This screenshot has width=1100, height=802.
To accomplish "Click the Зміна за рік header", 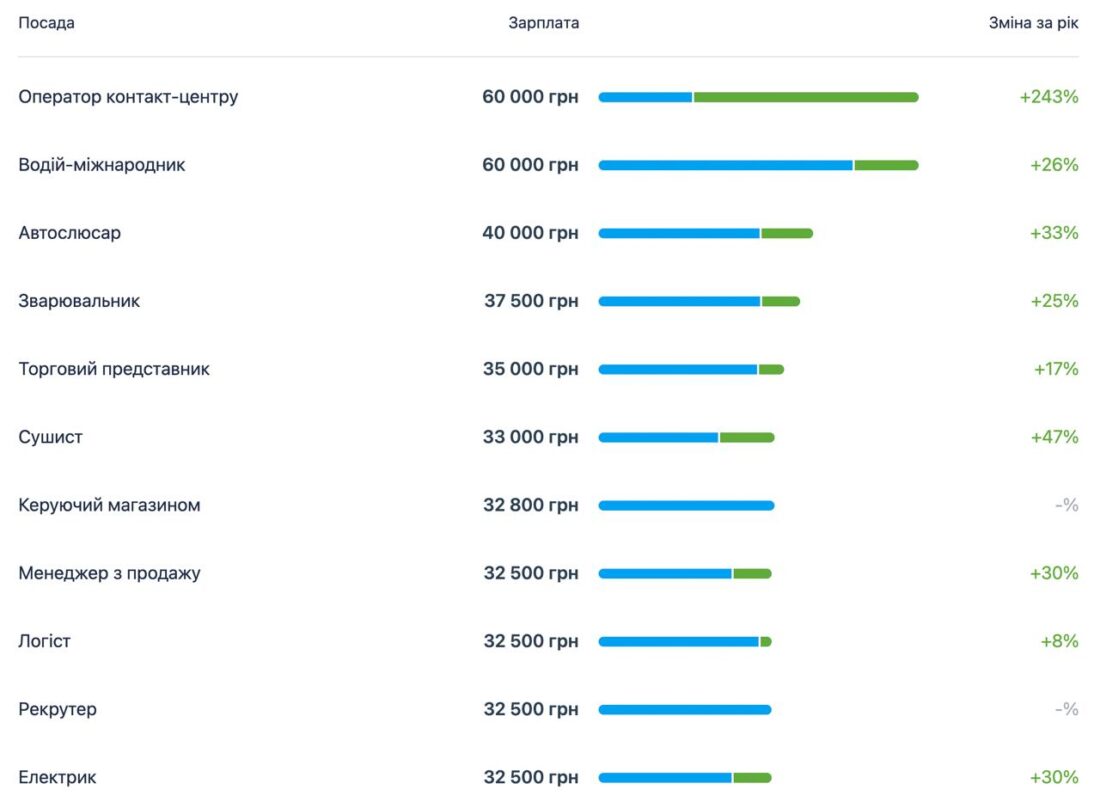I will 1033,23.
